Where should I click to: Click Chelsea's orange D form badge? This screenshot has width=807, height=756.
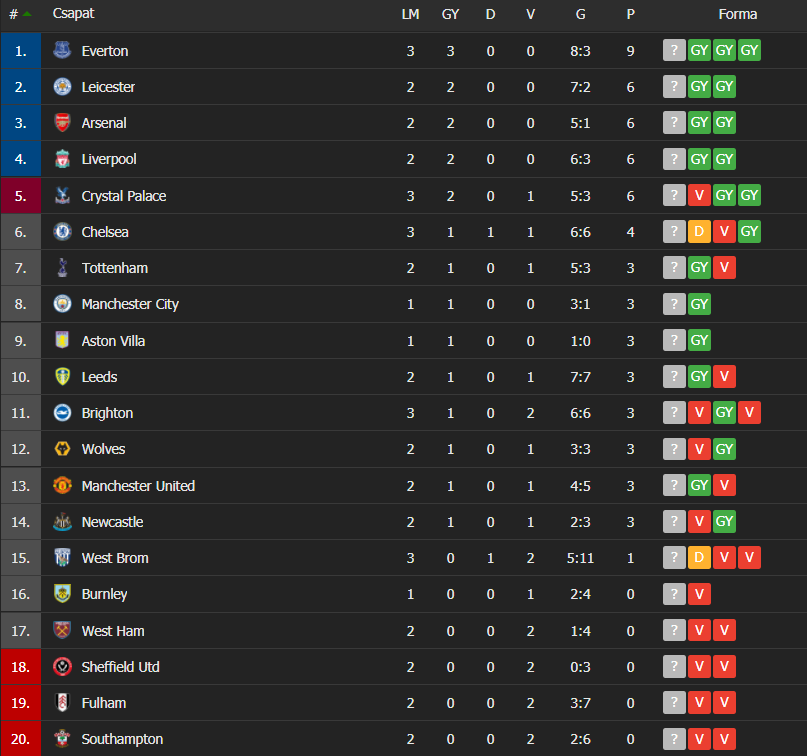[699, 232]
